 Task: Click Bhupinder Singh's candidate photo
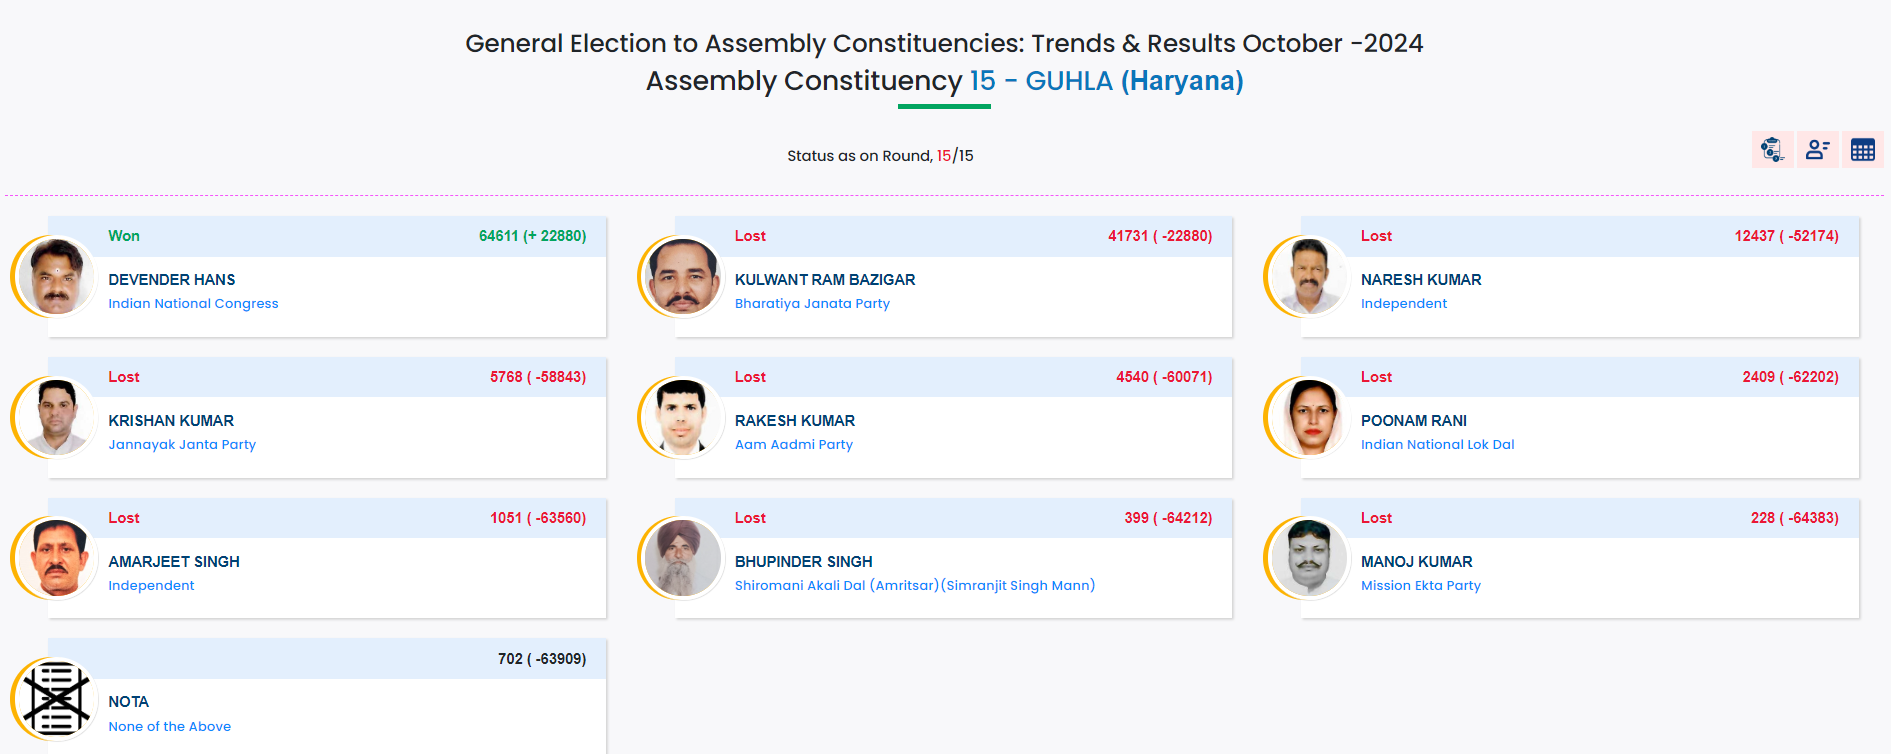click(682, 558)
